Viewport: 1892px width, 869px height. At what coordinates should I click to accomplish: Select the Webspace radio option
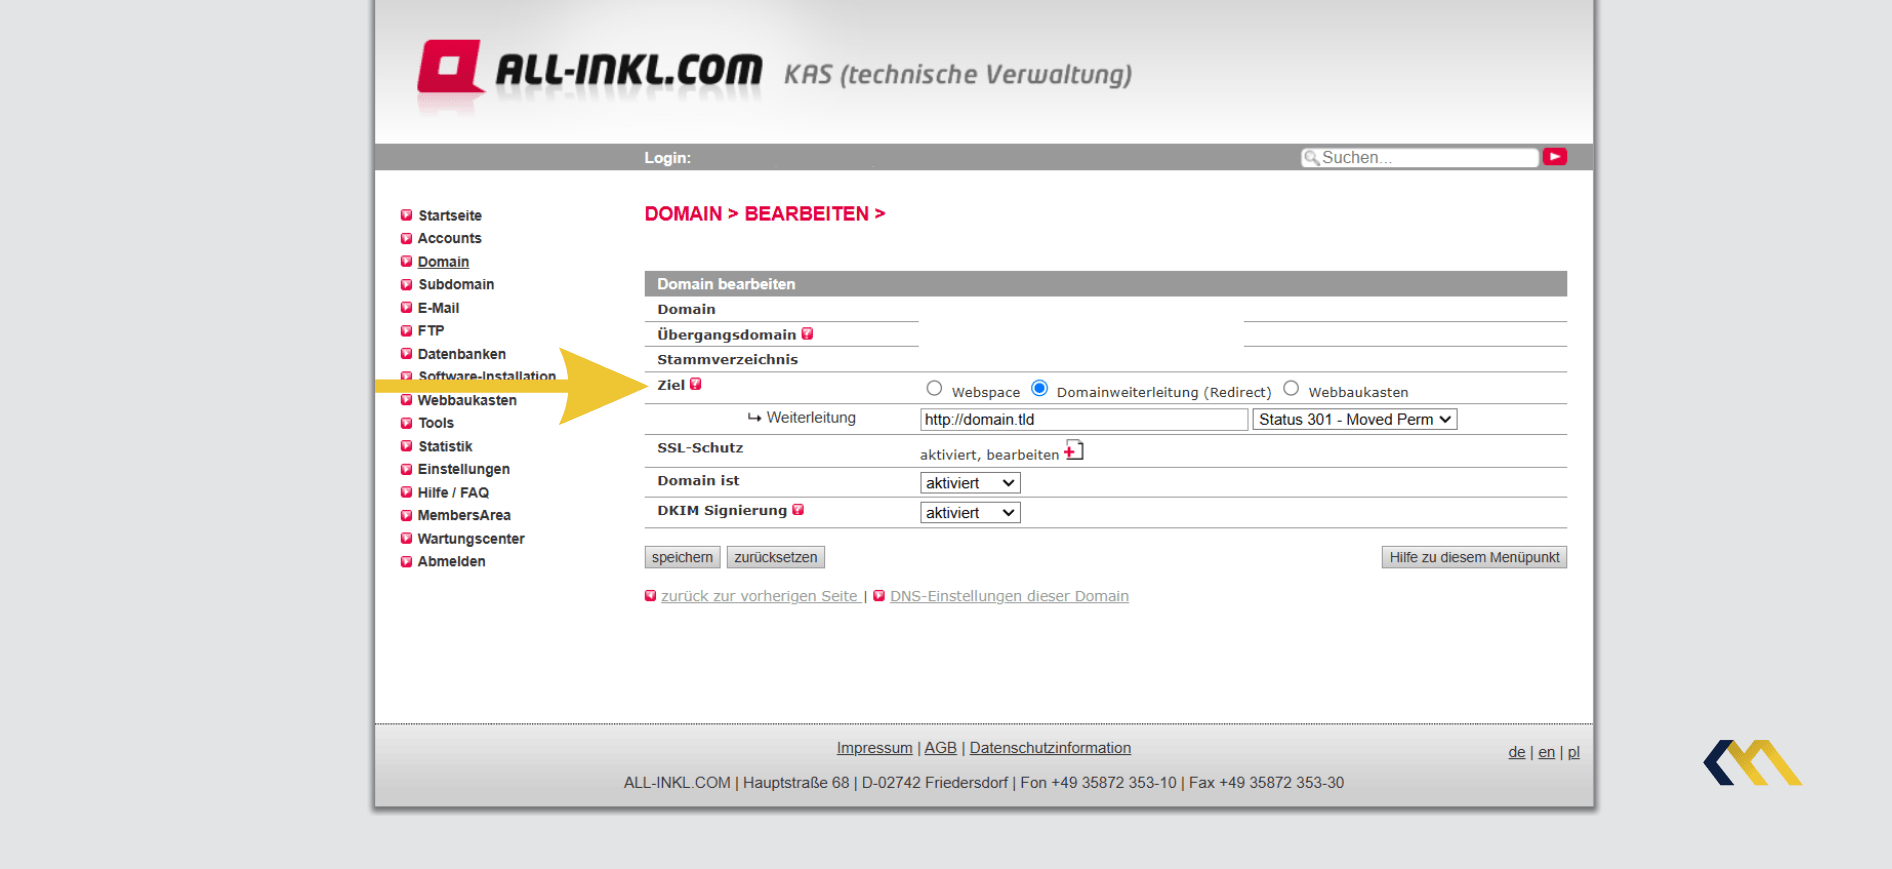click(x=934, y=388)
